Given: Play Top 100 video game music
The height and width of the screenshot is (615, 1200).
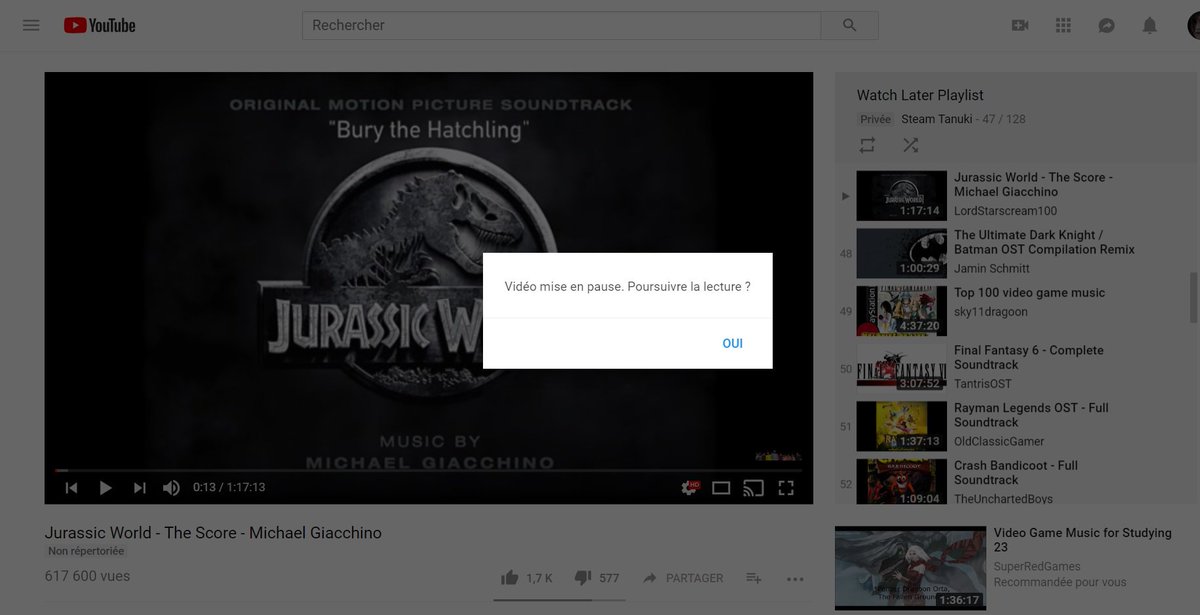Looking at the screenshot, I should [x=1030, y=293].
